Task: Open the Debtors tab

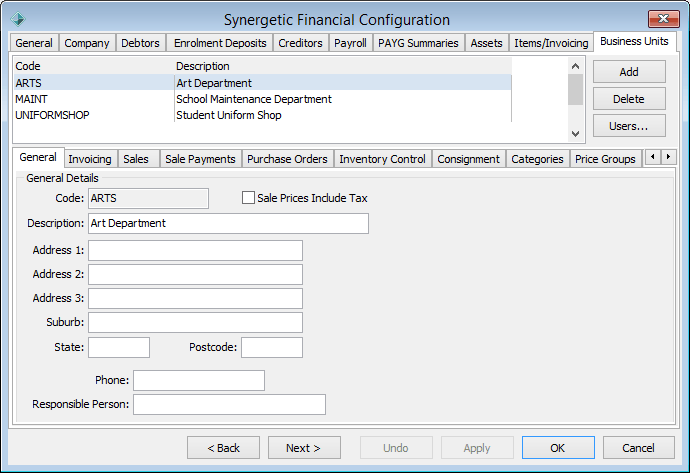Action: (140, 43)
